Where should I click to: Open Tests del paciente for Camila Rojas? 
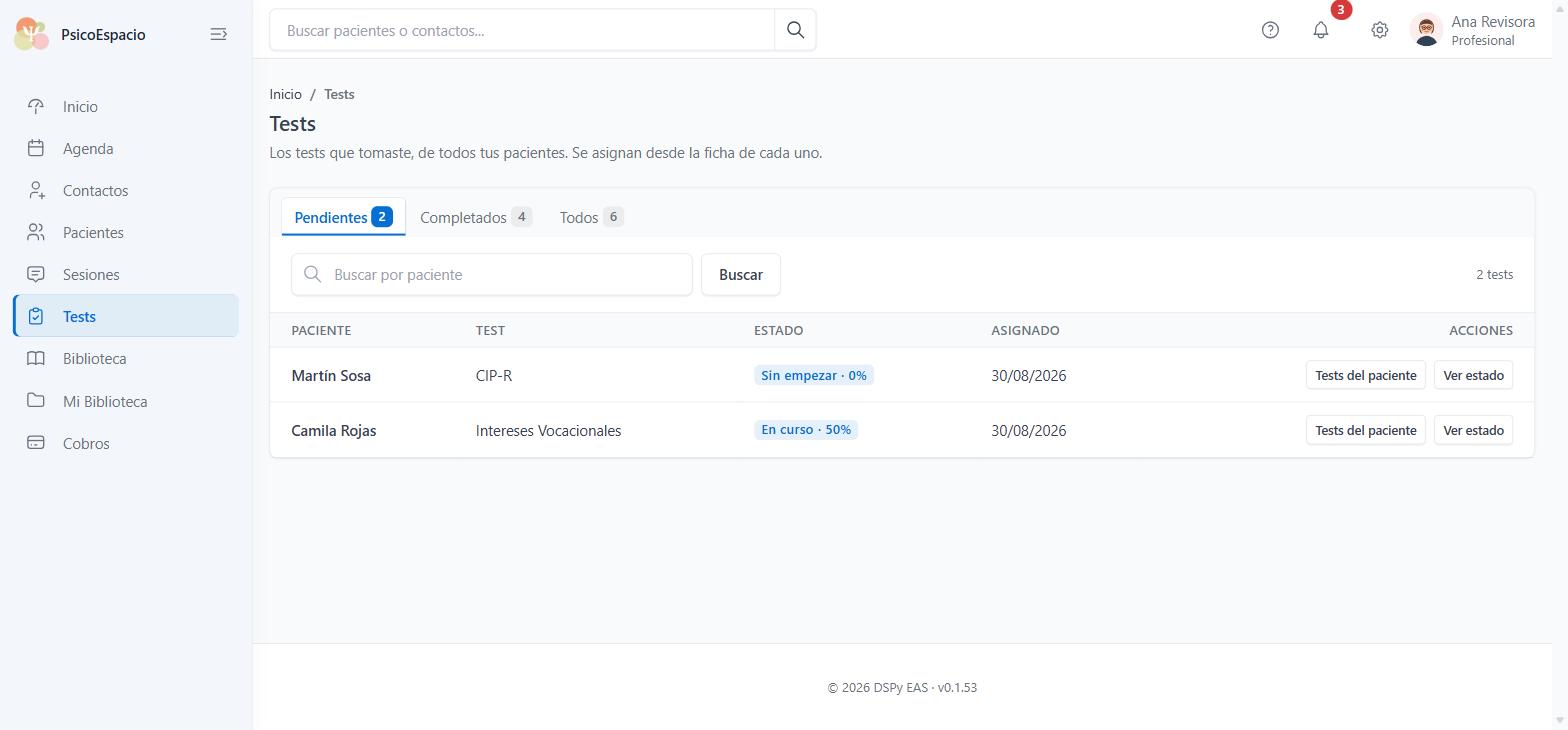1365,430
